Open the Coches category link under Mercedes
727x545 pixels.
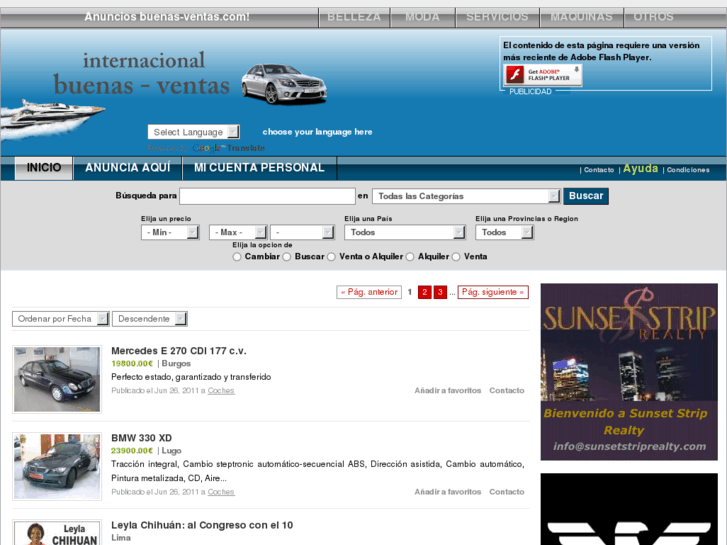pyautogui.click(x=221, y=391)
